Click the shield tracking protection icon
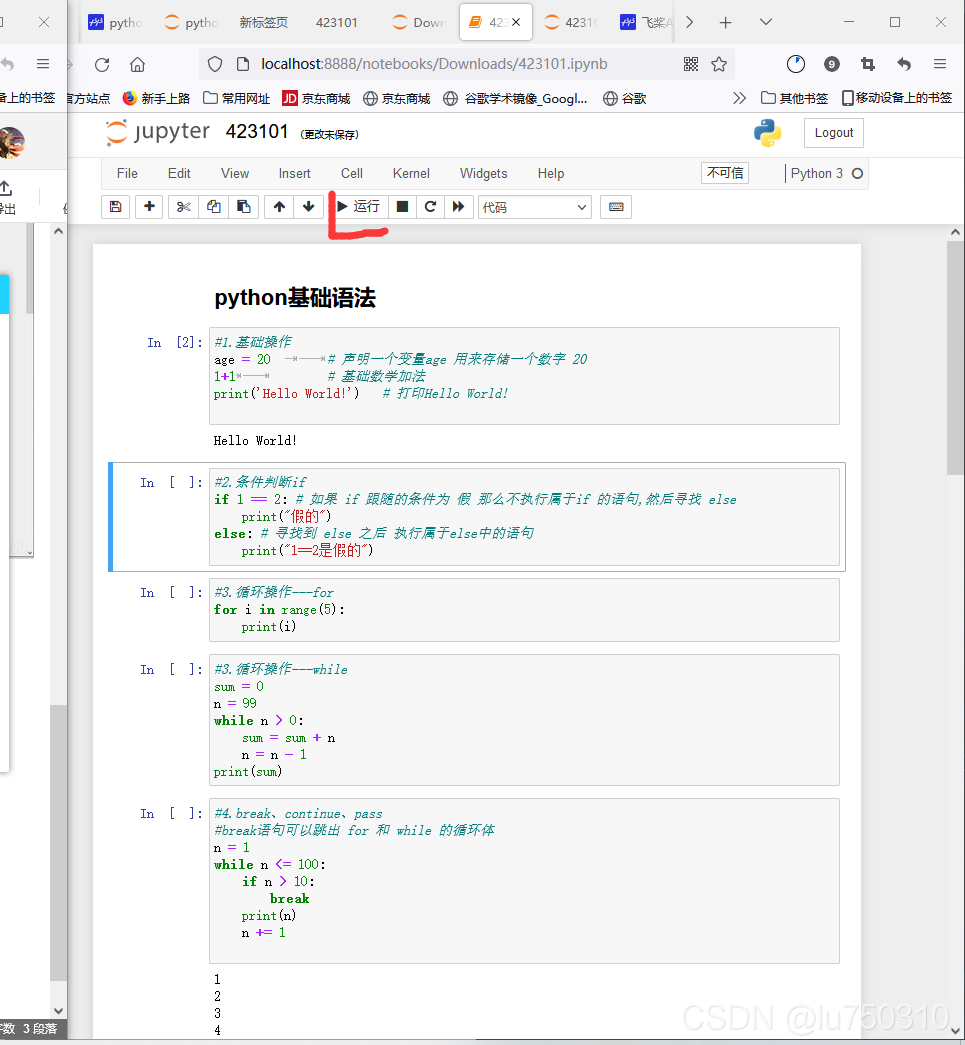The height and width of the screenshot is (1045, 965). [215, 64]
